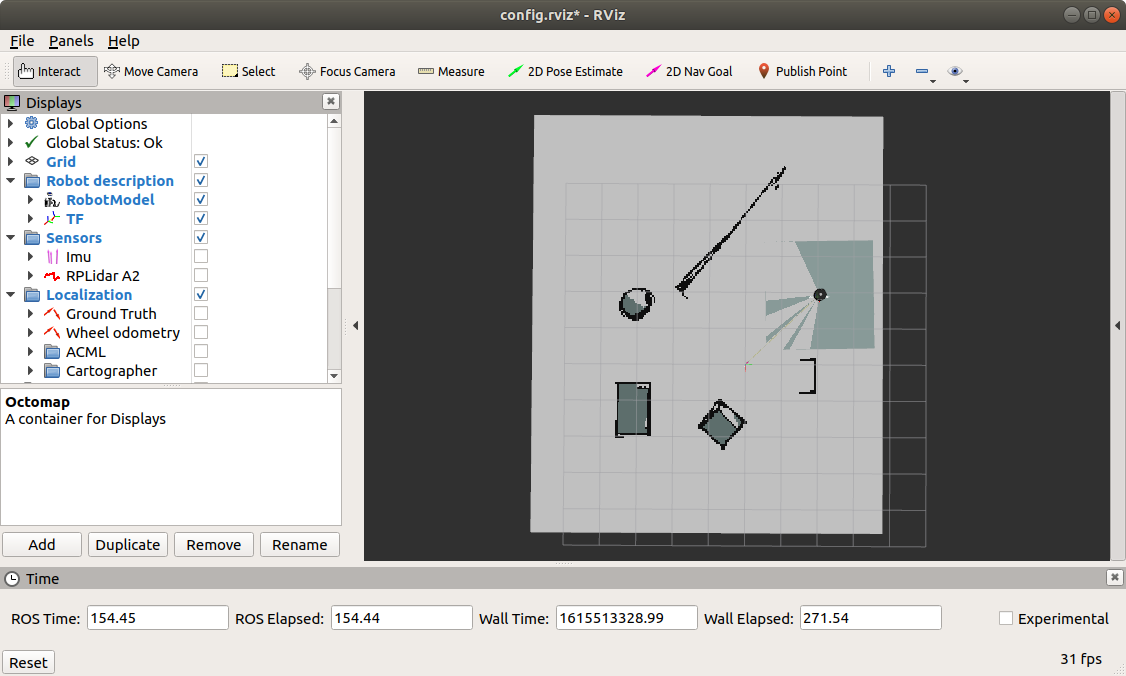The width and height of the screenshot is (1126, 676).
Task: Open the Panels menu
Action: point(71,41)
